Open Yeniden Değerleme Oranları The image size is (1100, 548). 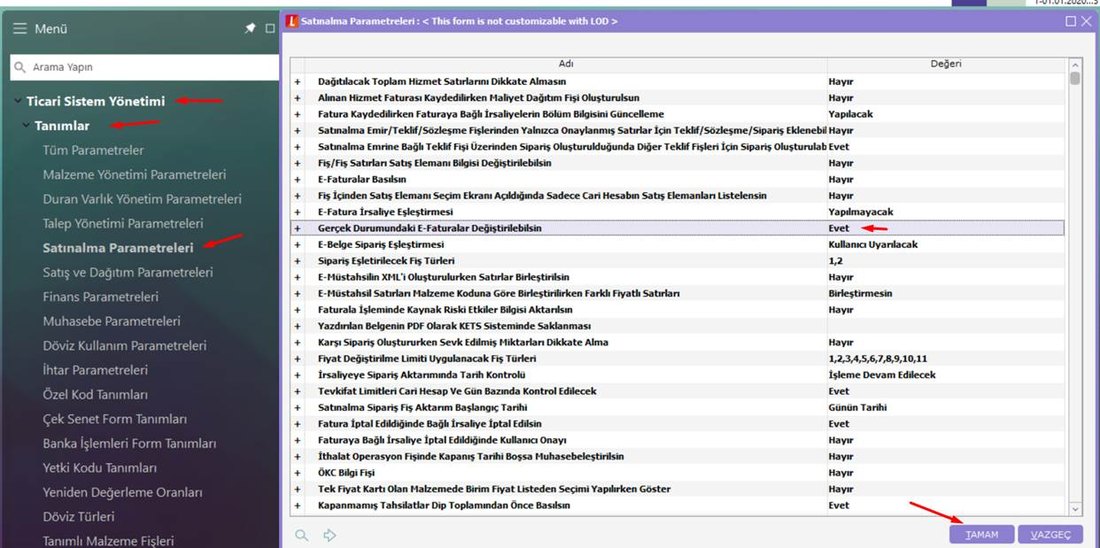(123, 492)
